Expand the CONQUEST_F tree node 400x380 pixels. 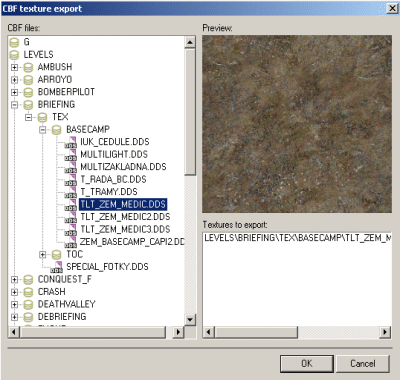[x=14, y=280]
